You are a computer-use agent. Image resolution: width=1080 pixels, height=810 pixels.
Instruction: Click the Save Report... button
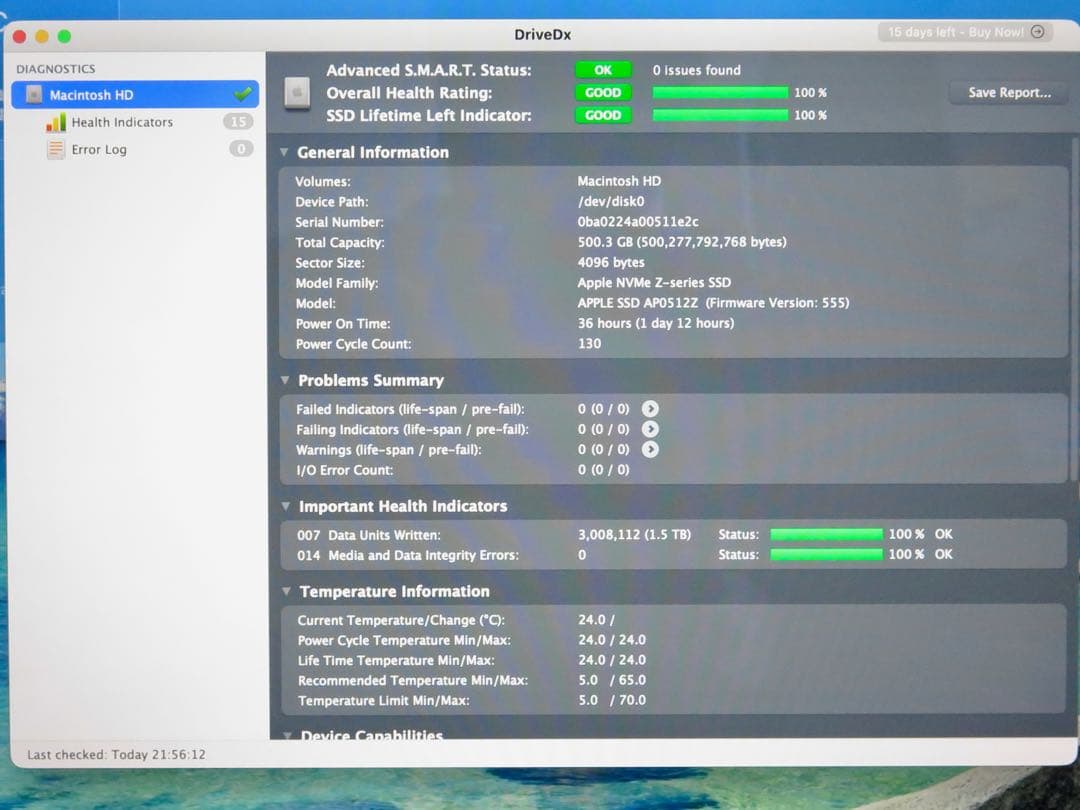click(1007, 91)
